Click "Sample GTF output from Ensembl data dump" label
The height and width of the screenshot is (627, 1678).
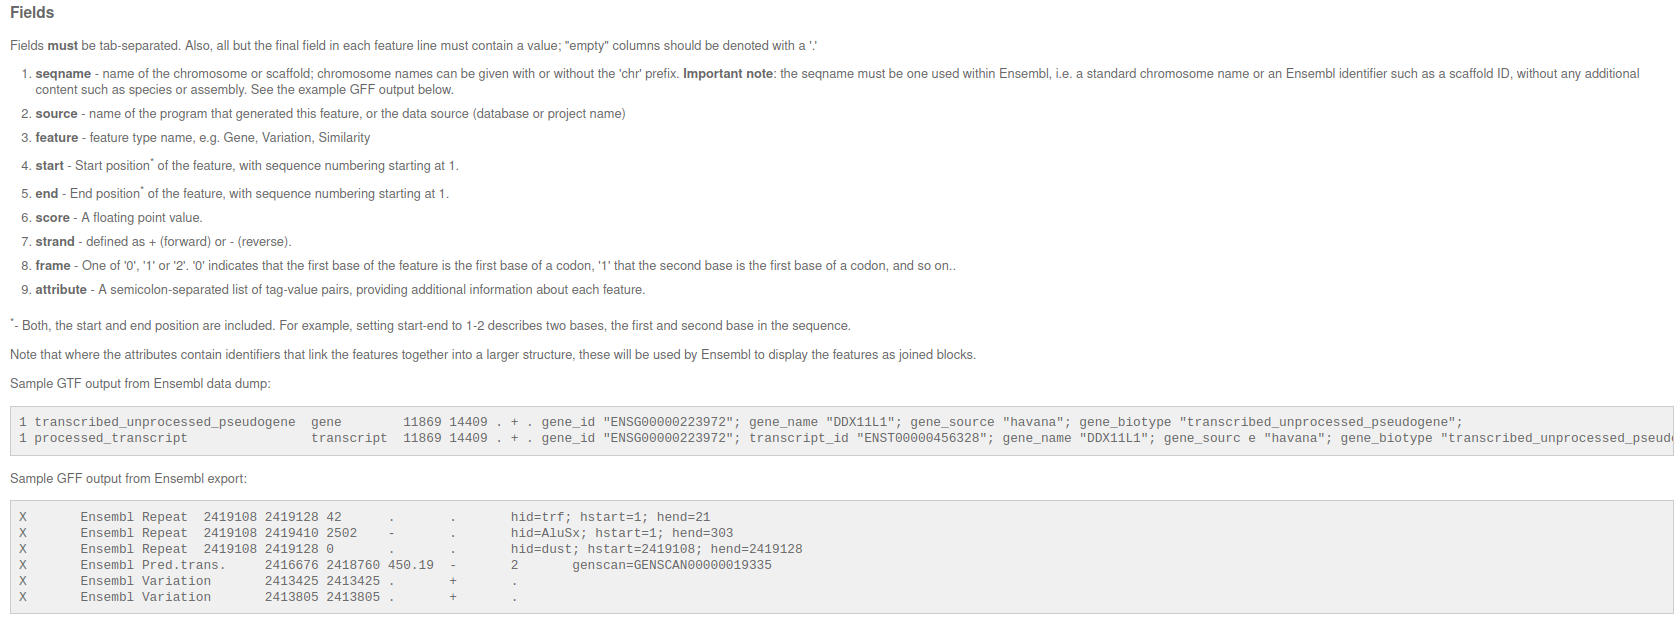(140, 384)
